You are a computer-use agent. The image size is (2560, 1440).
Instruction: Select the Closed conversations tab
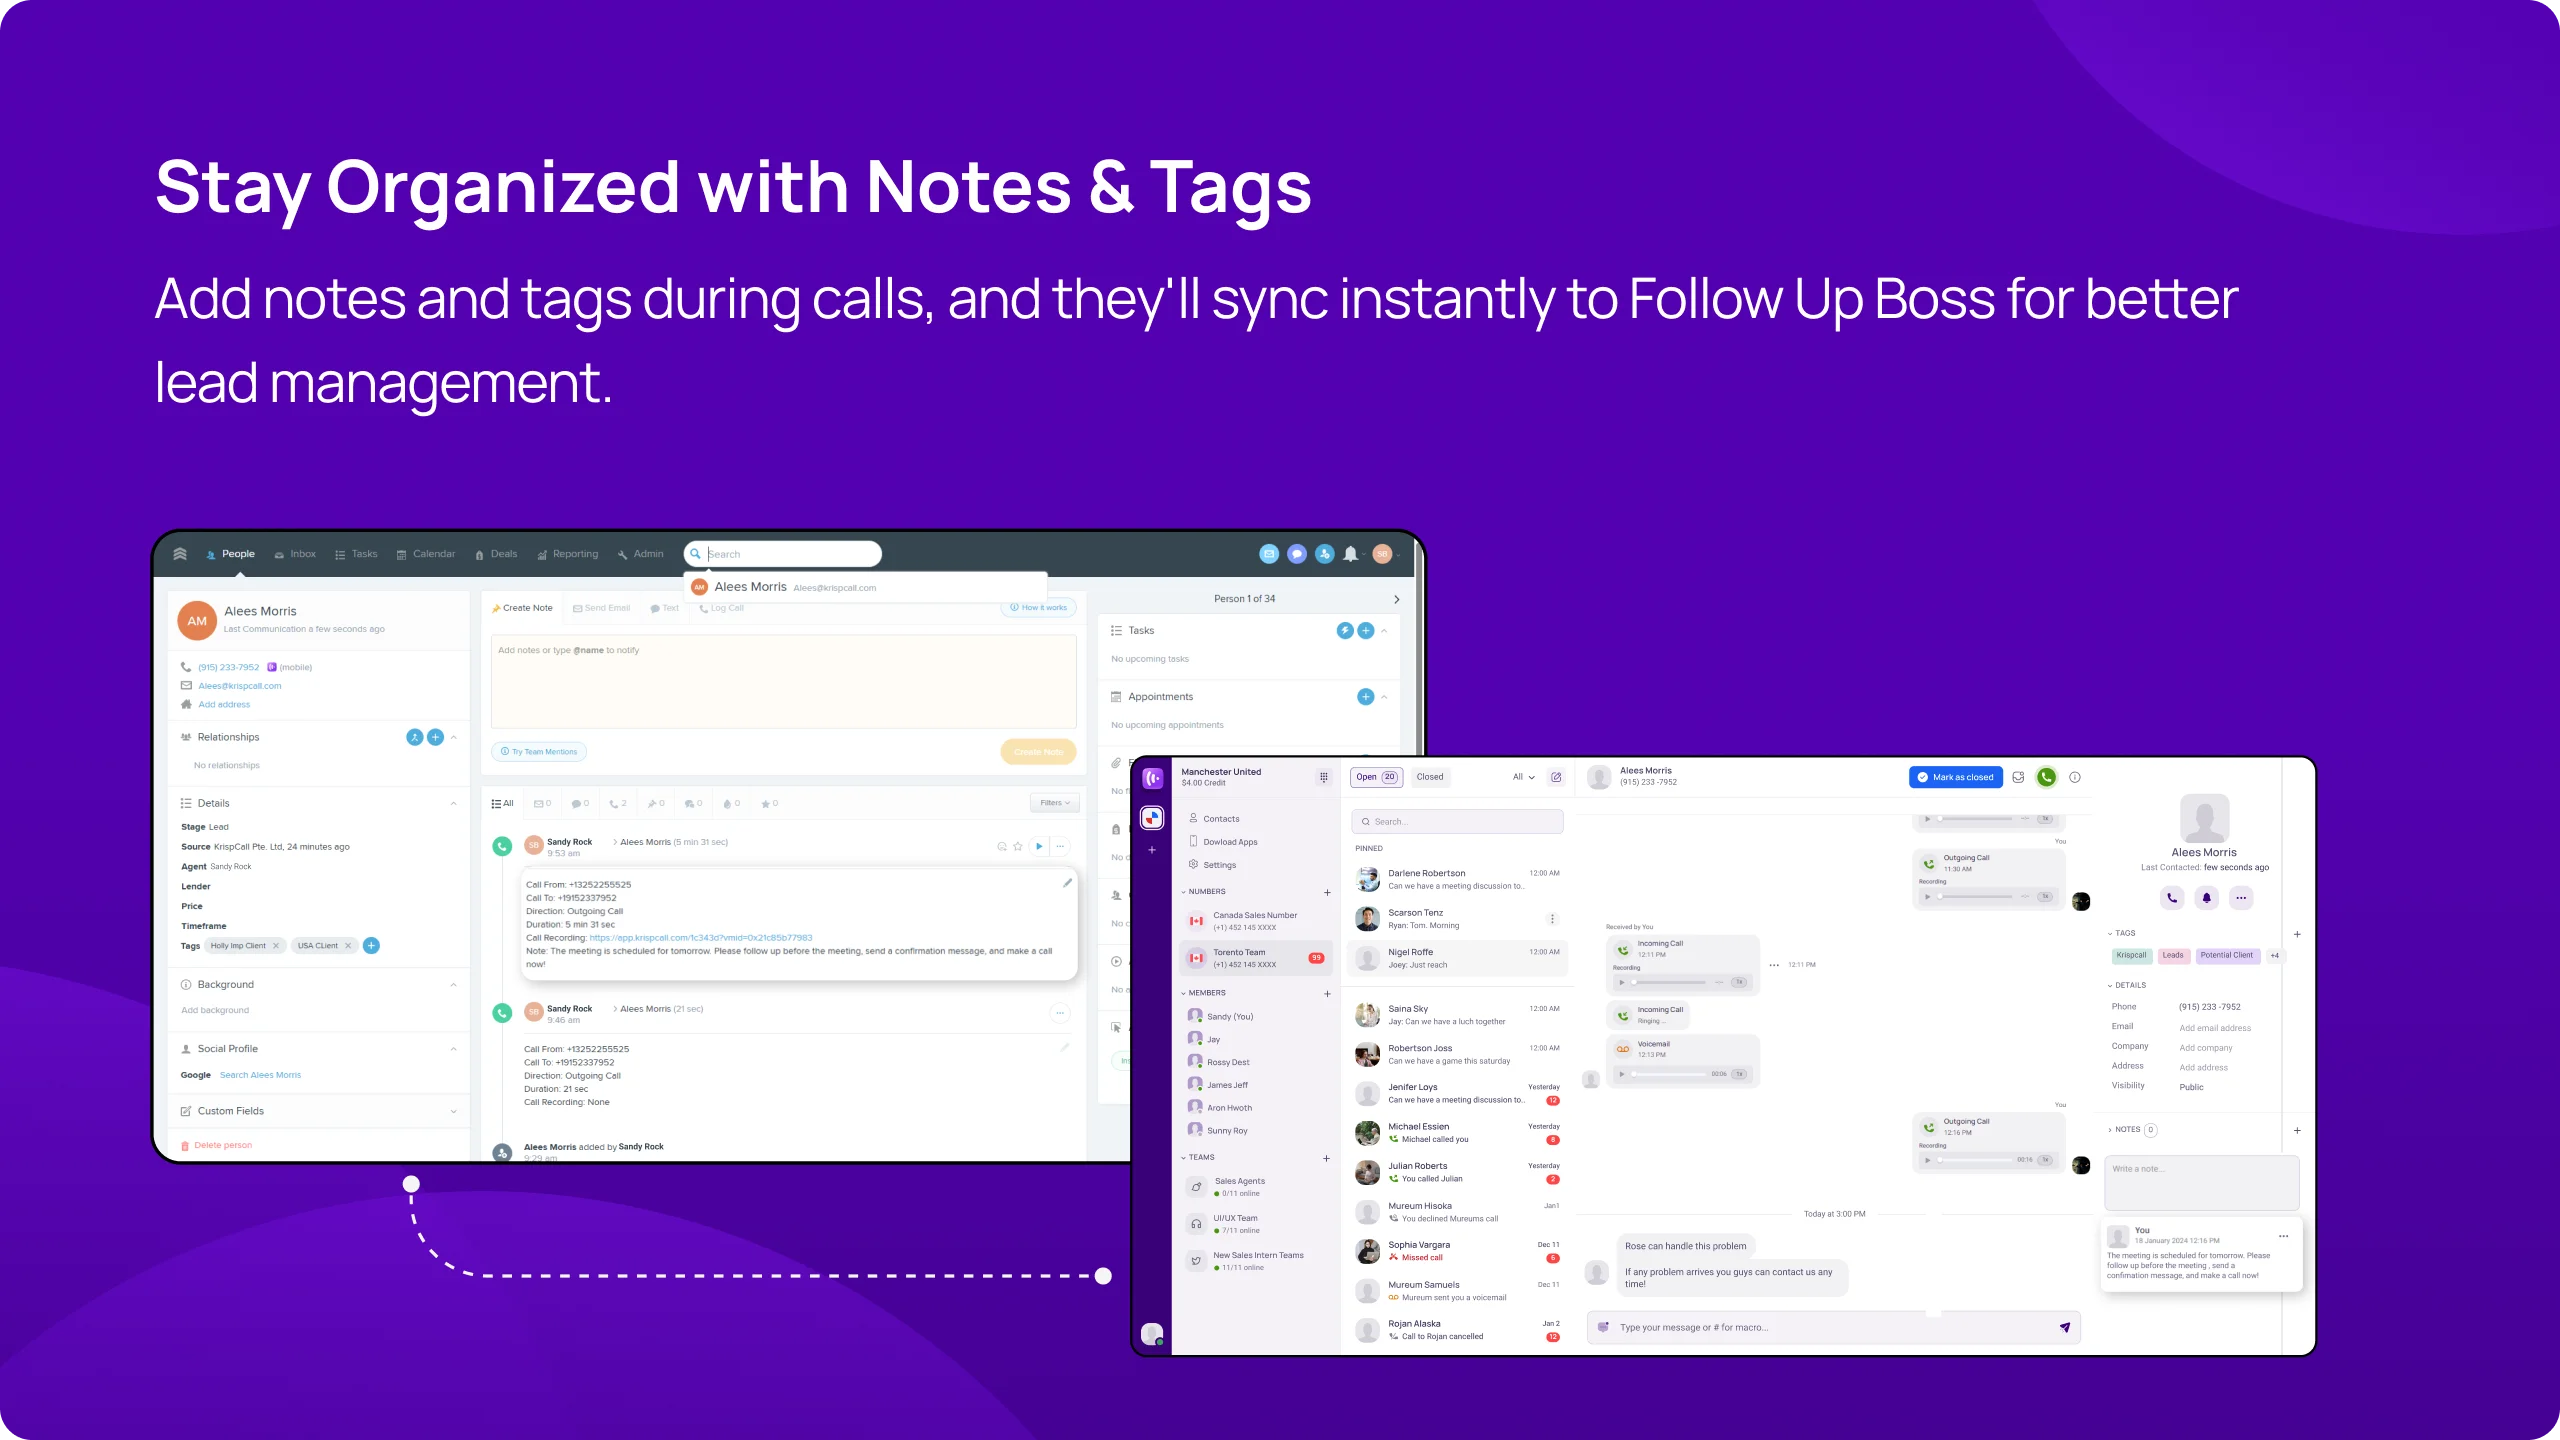[x=1430, y=777]
